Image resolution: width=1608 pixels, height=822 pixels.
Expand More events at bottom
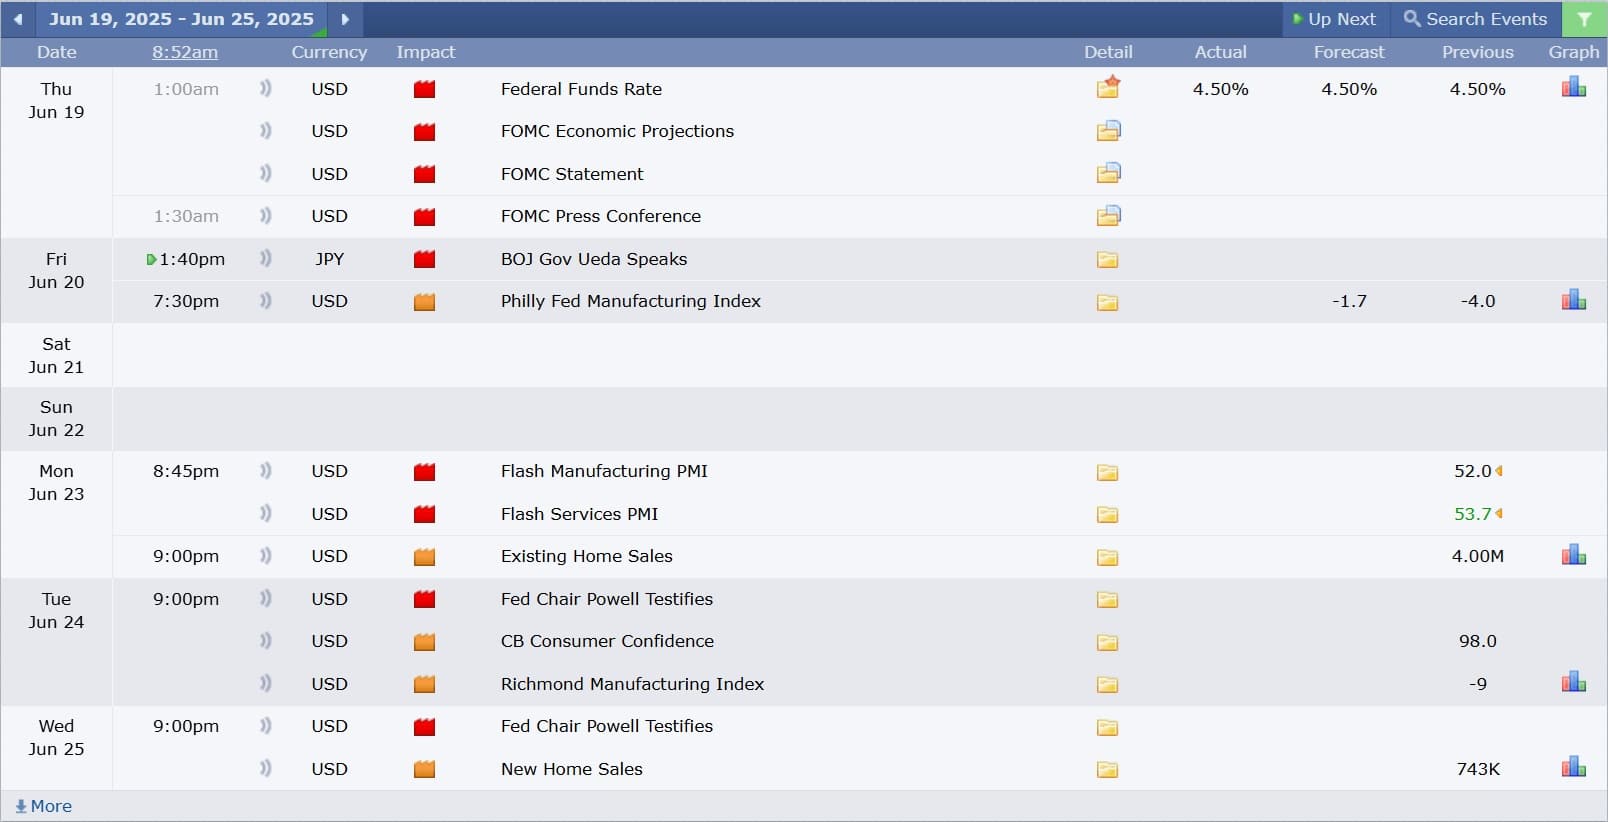43,806
